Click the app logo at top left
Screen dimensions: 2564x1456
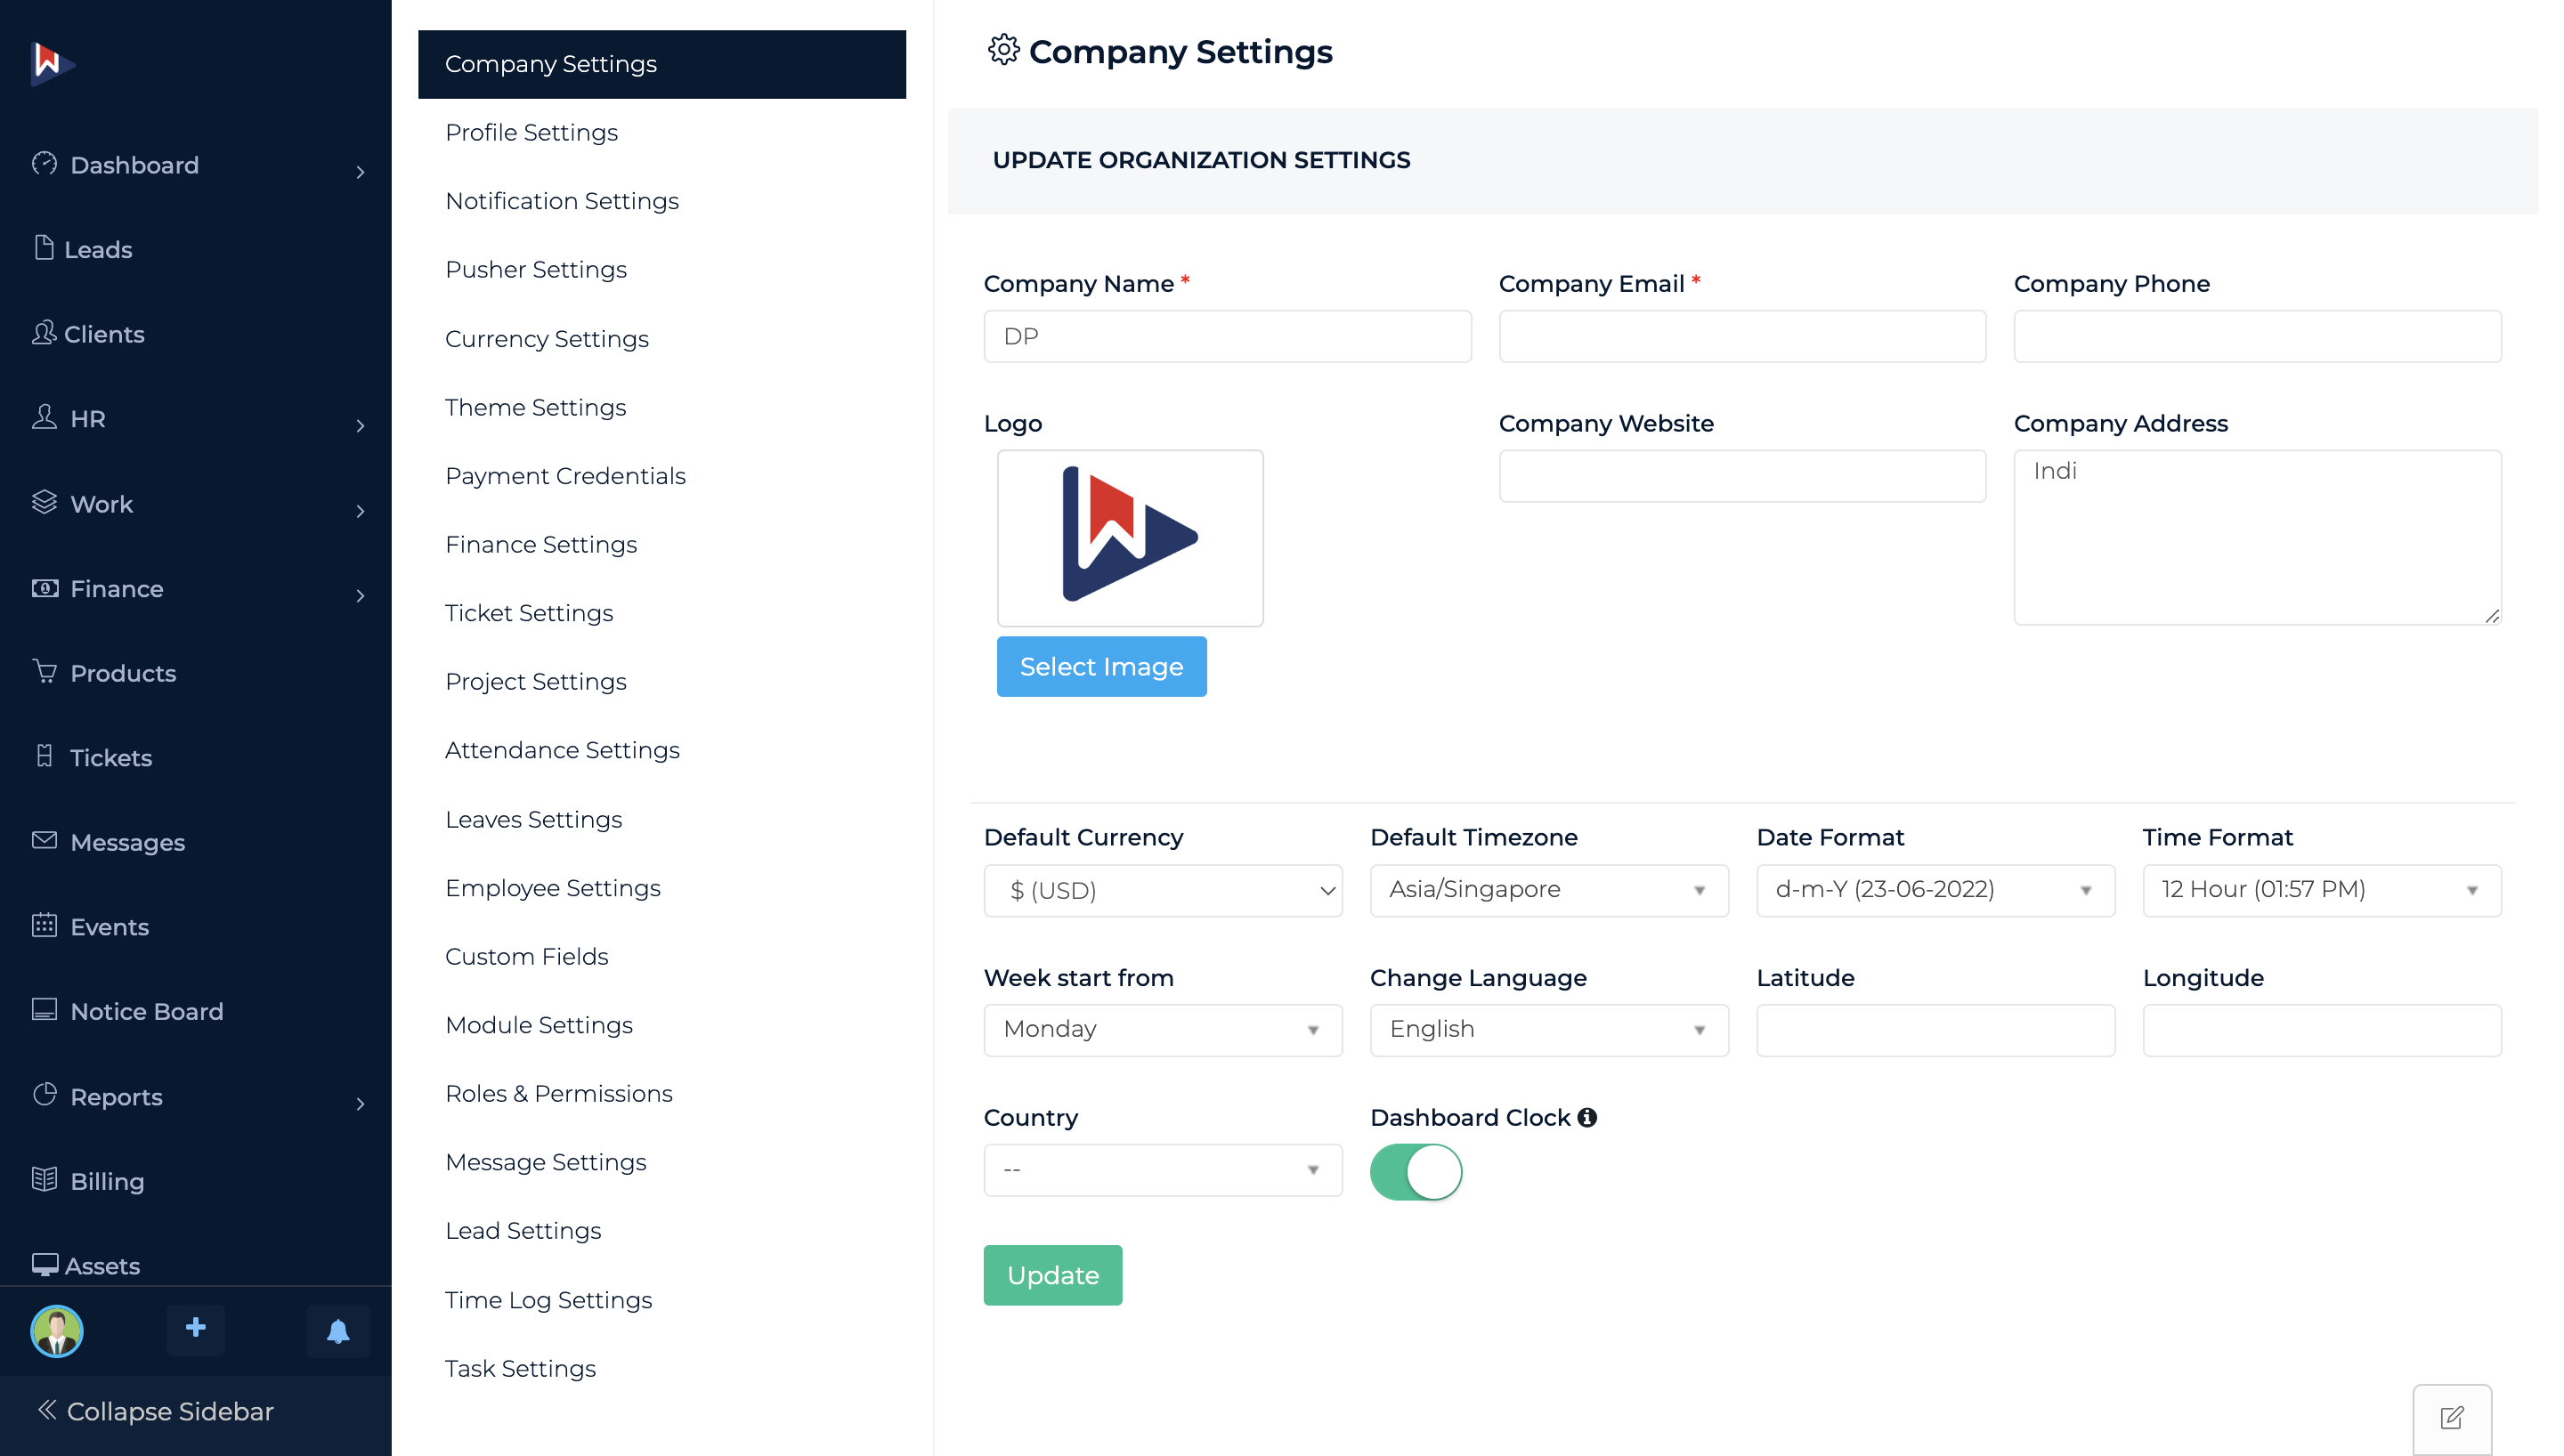(48, 62)
